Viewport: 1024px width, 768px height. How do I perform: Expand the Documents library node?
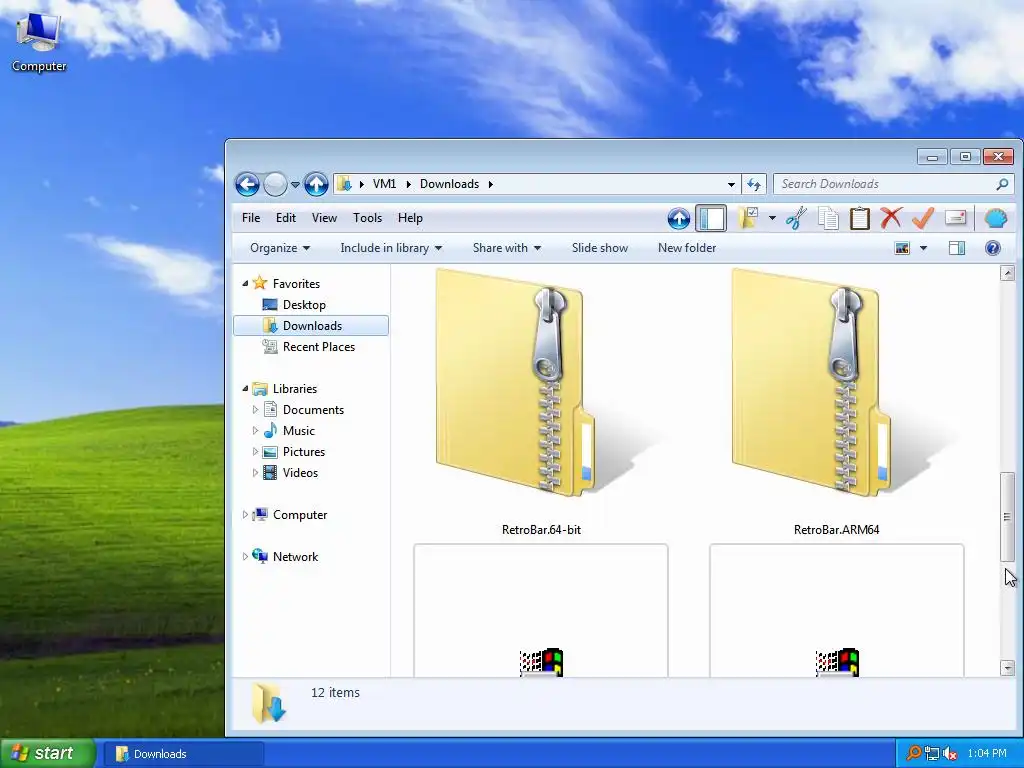[255, 409]
